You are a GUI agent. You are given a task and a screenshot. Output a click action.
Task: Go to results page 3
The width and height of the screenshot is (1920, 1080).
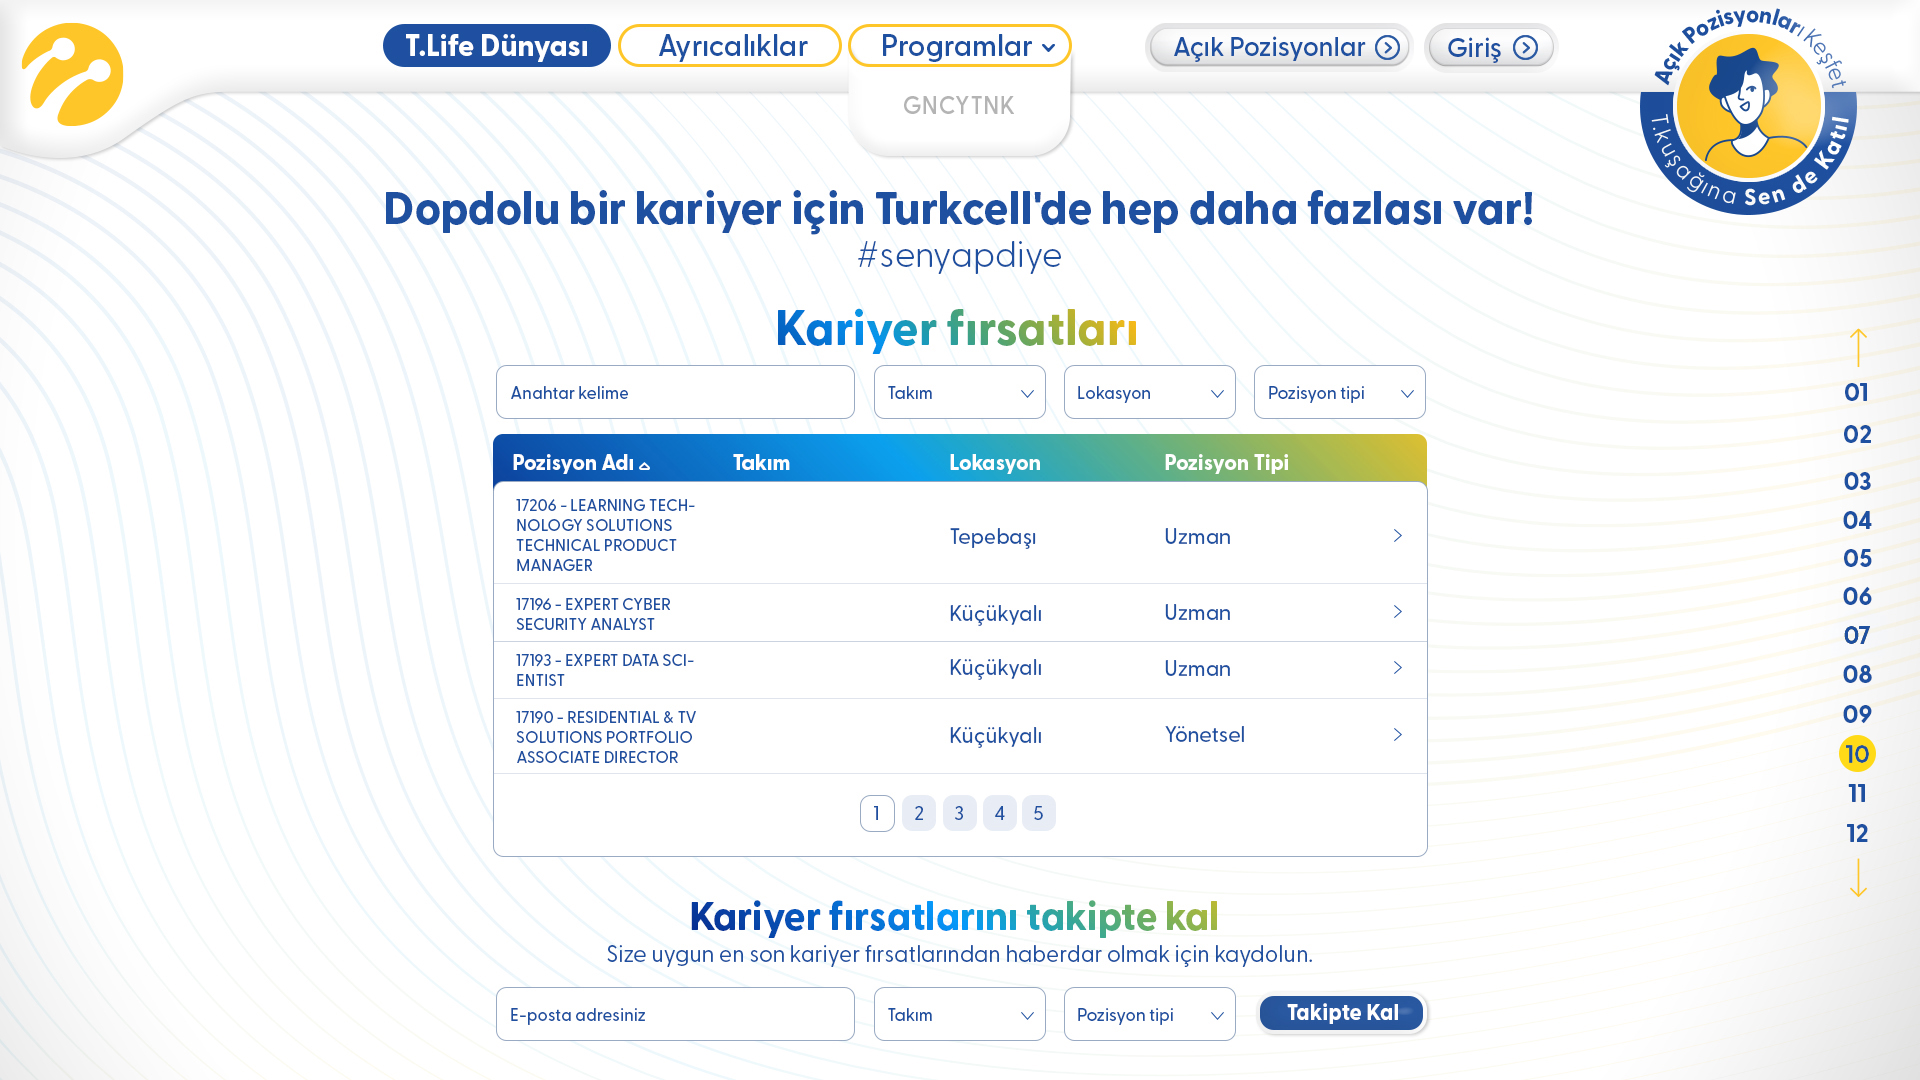click(x=959, y=813)
